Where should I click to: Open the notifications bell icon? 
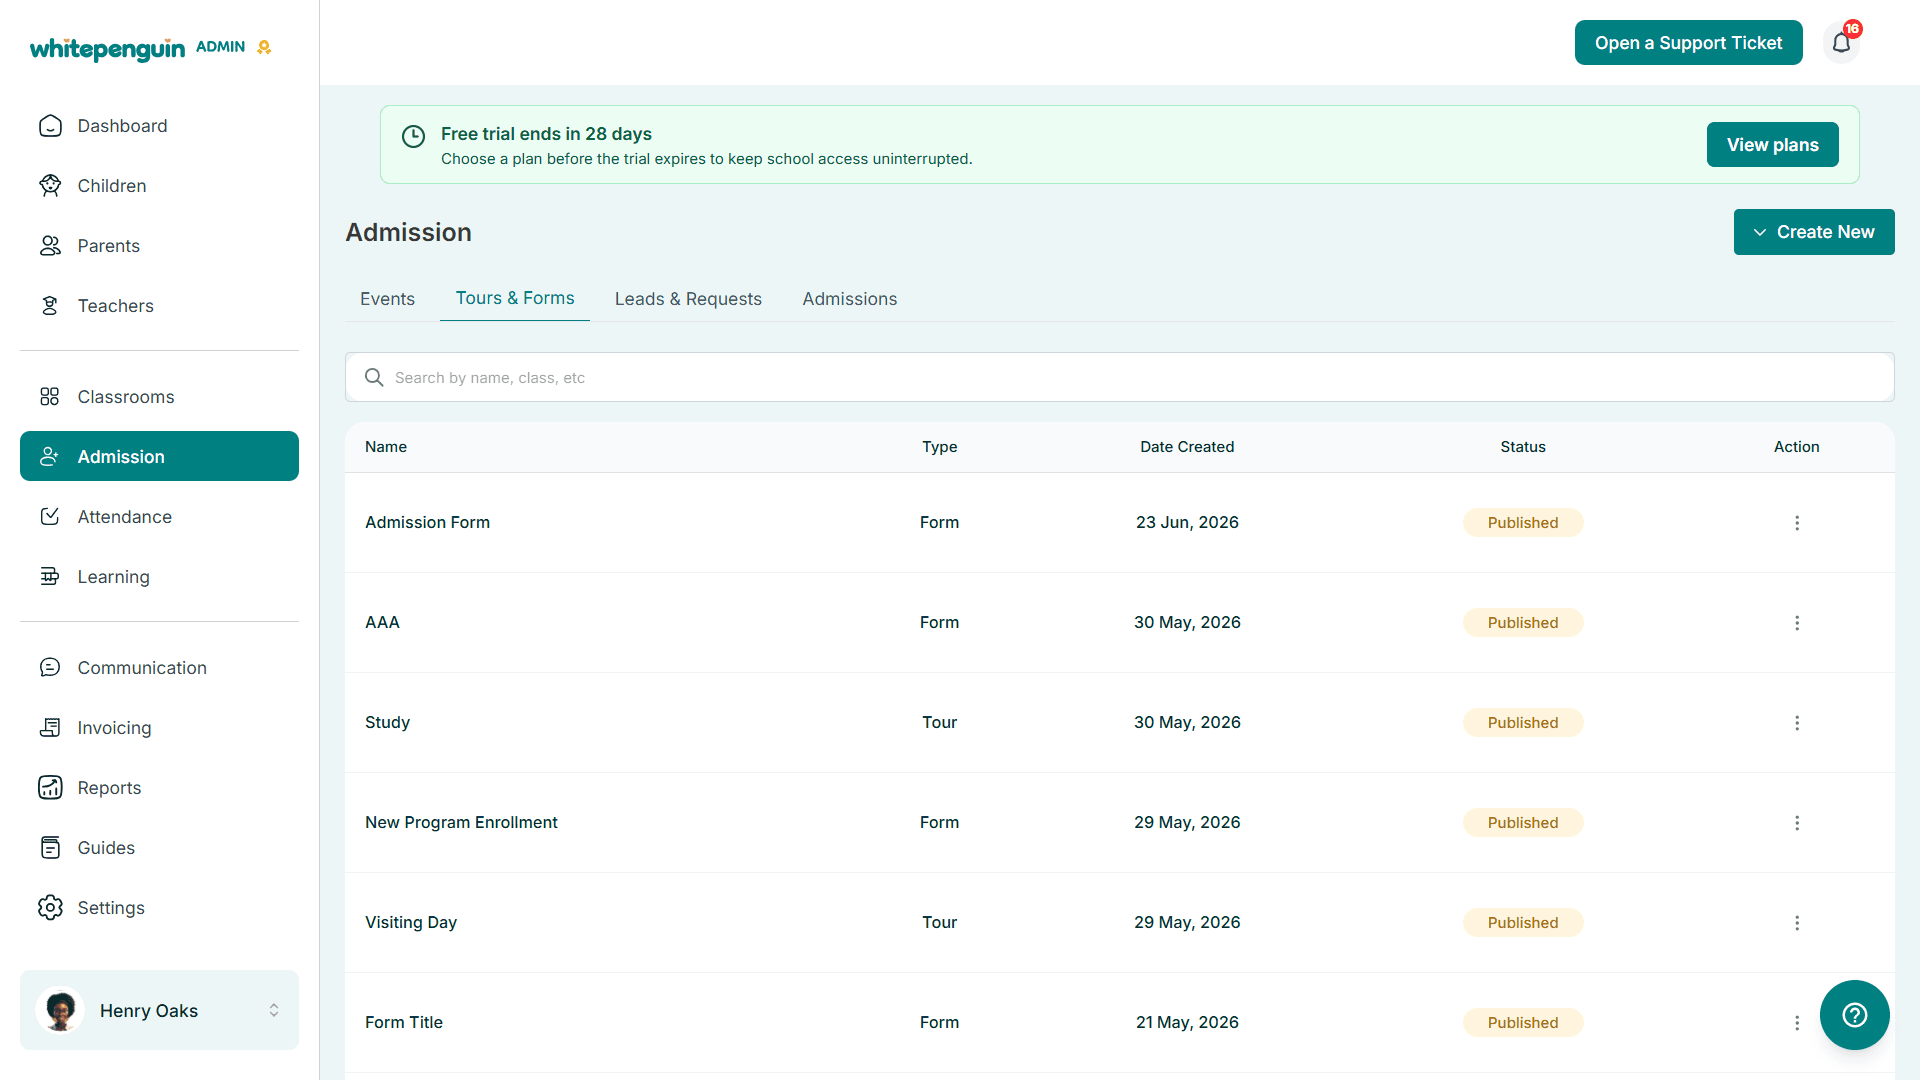coord(1841,42)
